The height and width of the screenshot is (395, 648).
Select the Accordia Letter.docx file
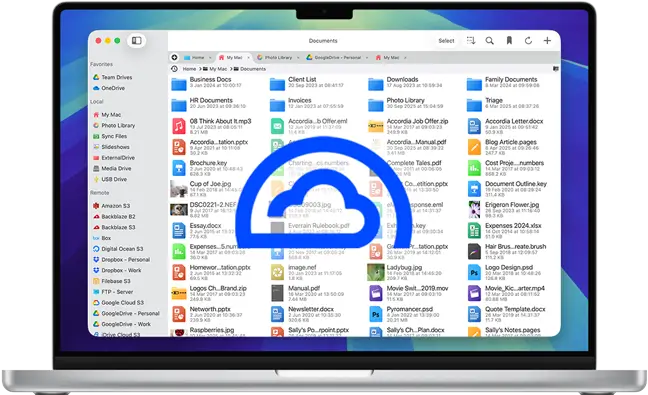505,126
